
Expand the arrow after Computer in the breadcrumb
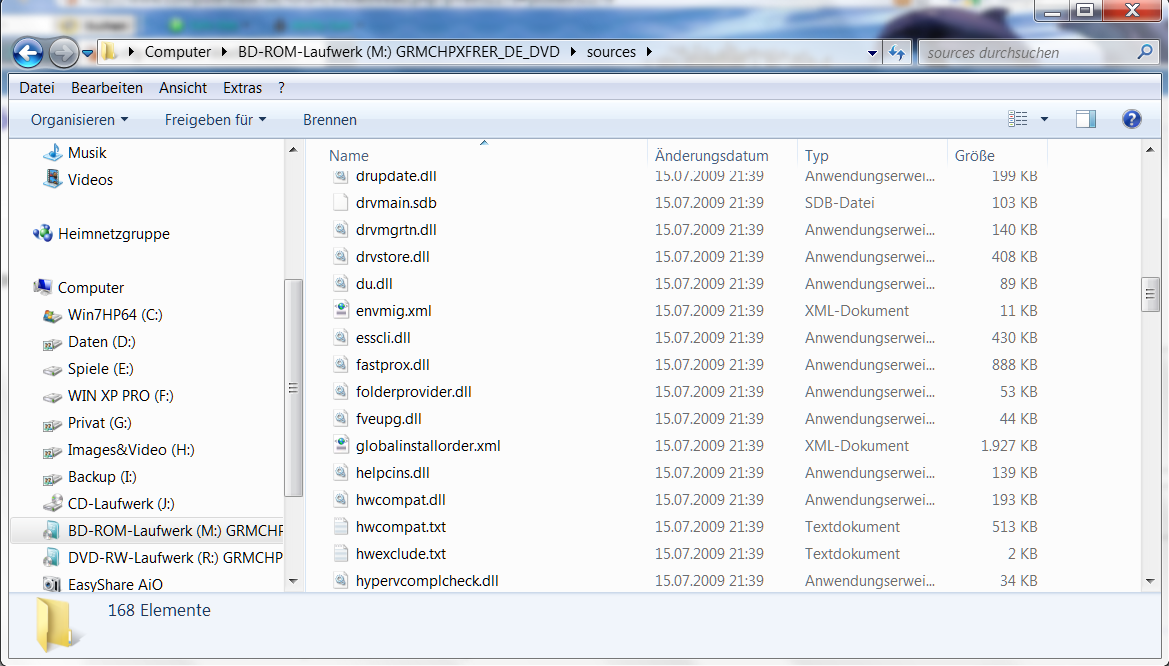tap(225, 51)
